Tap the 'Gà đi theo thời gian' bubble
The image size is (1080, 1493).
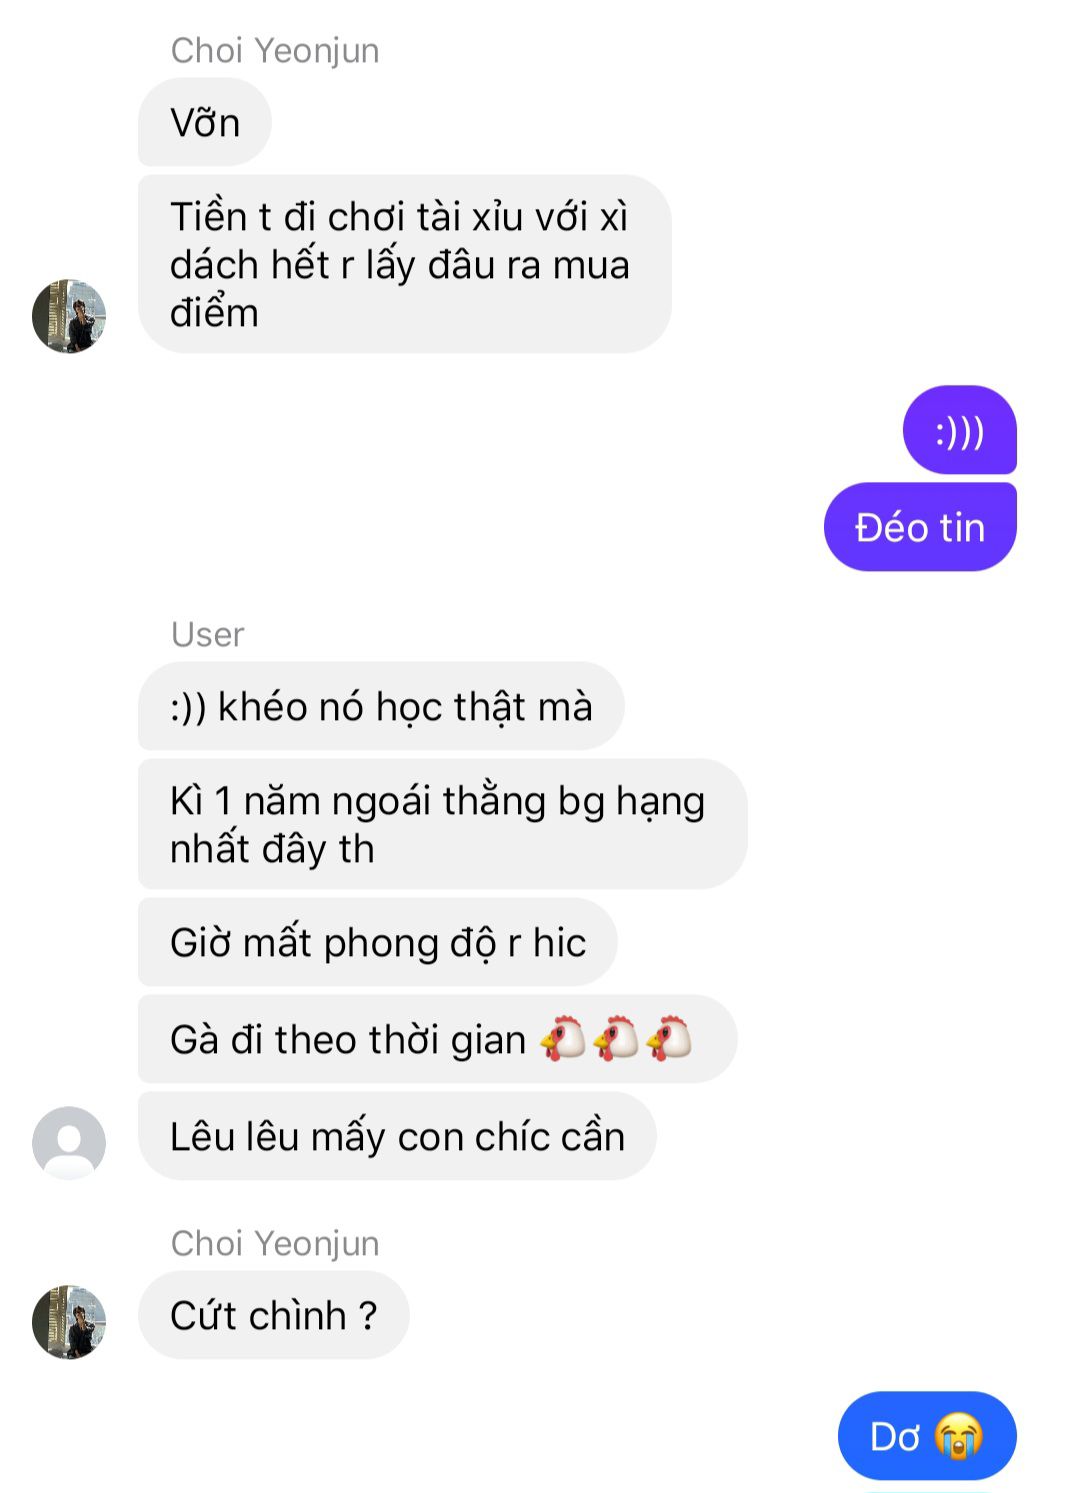coord(437,1039)
